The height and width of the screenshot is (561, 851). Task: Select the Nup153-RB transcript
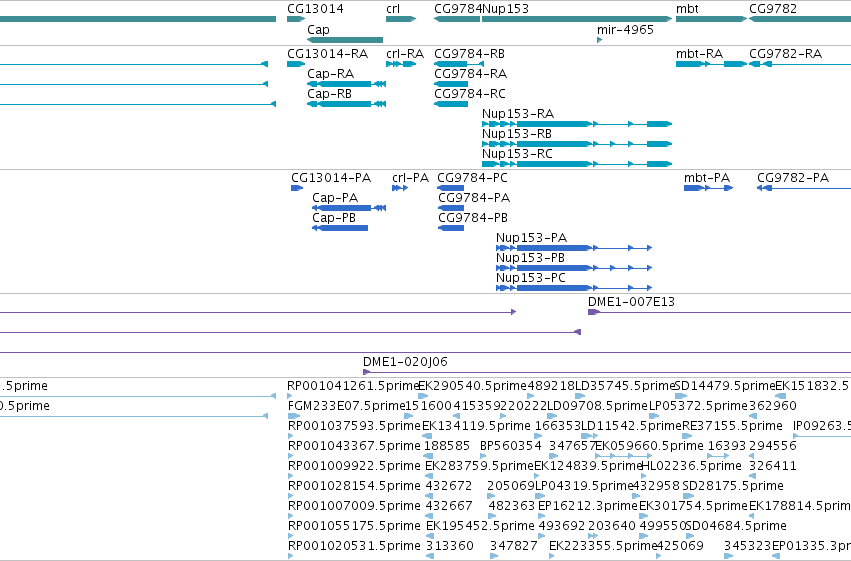(x=577, y=144)
